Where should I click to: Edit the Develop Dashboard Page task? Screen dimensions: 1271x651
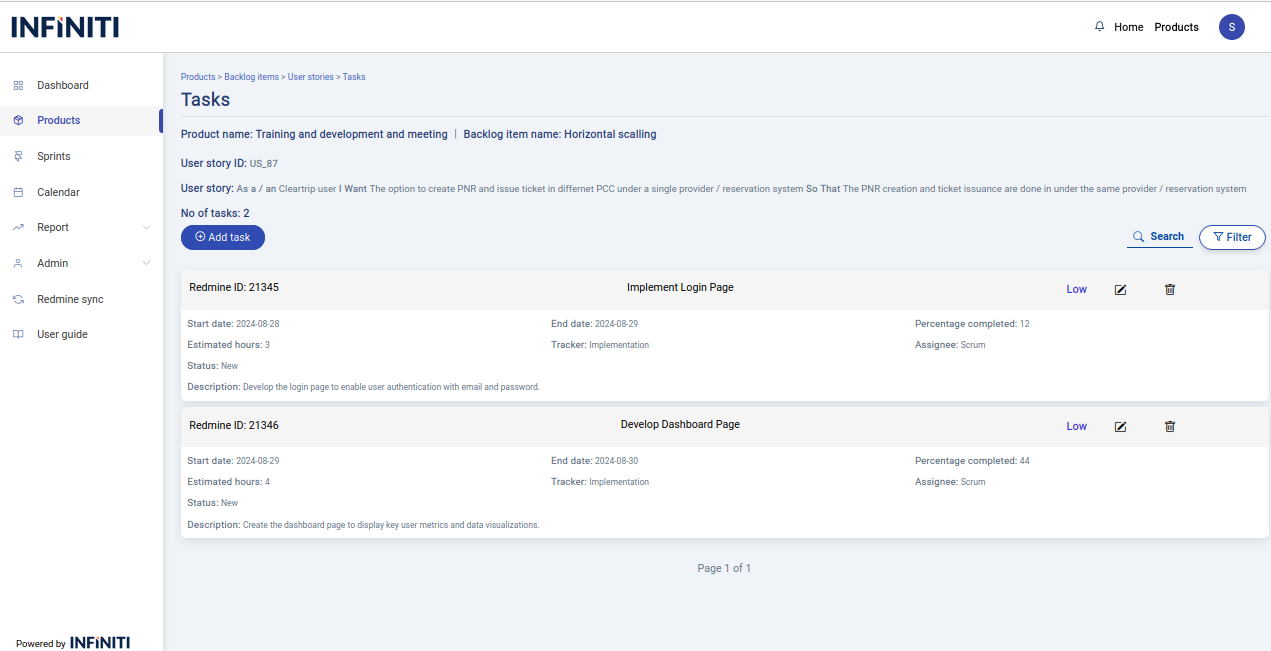(1120, 426)
